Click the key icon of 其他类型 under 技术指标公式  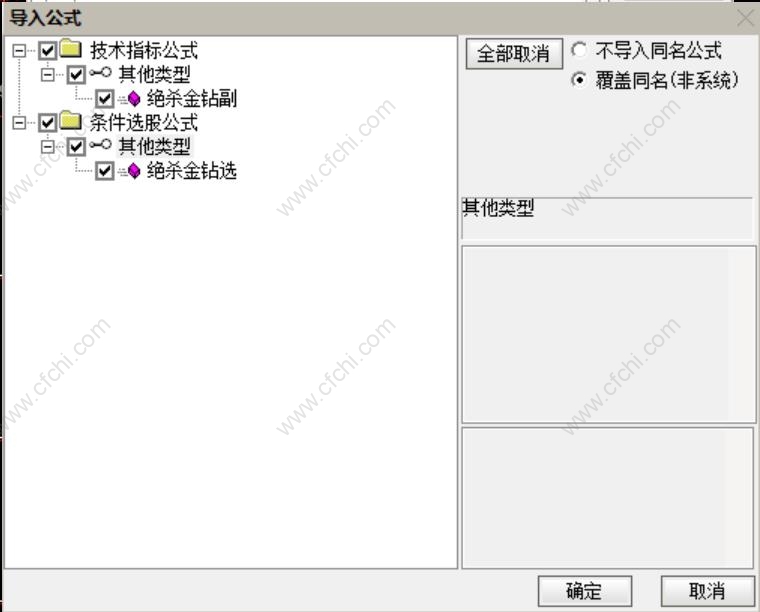point(101,73)
